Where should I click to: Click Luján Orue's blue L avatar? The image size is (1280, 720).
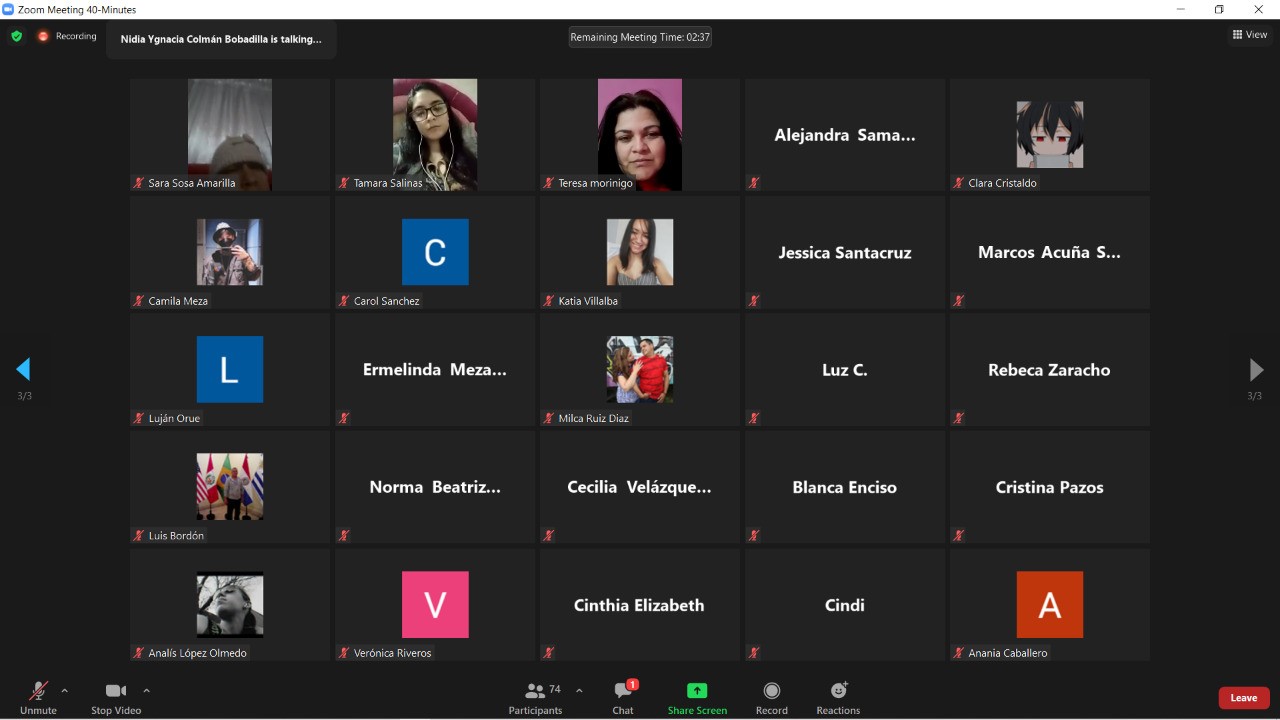click(230, 369)
